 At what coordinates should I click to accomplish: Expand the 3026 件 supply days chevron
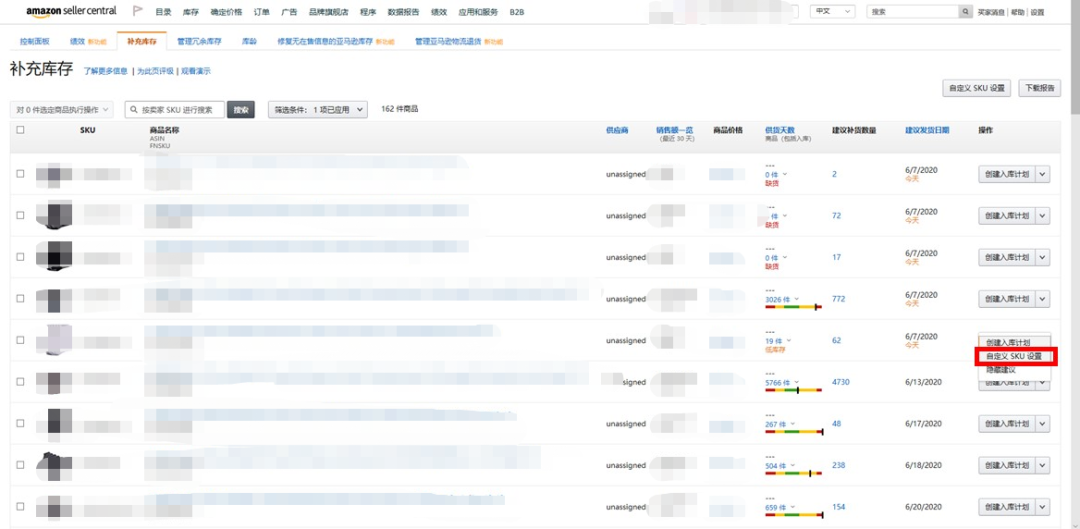[x=796, y=299]
